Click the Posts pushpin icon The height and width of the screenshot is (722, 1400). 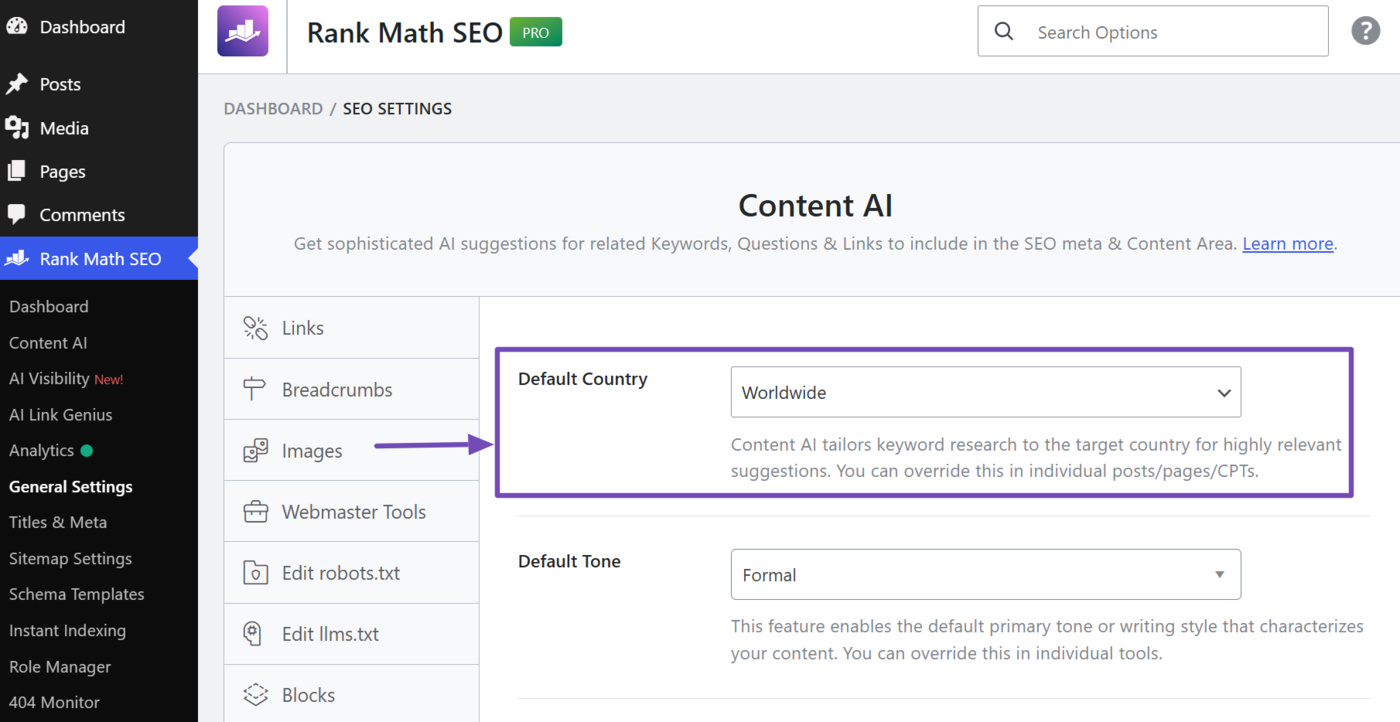click(16, 85)
